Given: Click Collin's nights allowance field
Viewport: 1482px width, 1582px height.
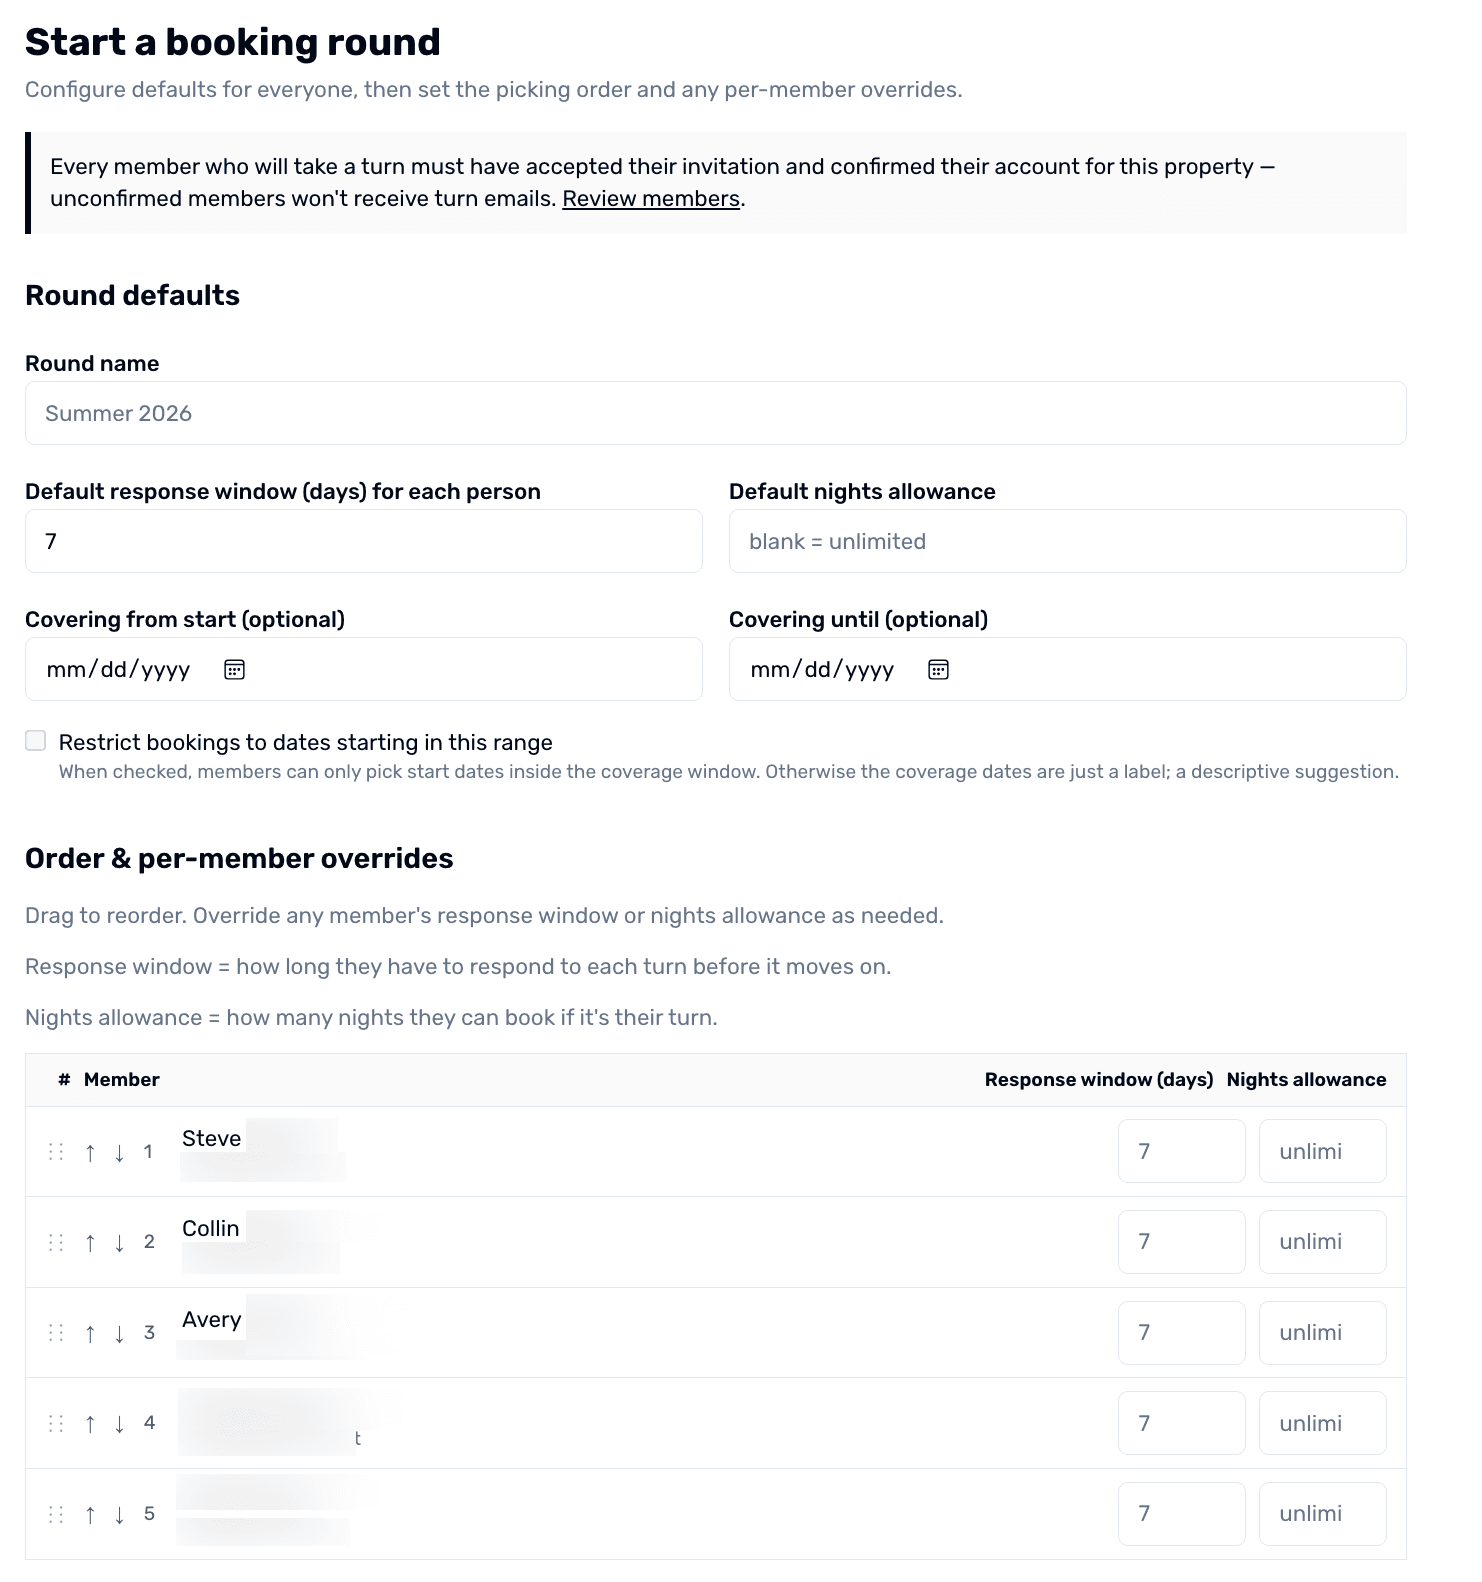Looking at the screenshot, I should pos(1322,1242).
